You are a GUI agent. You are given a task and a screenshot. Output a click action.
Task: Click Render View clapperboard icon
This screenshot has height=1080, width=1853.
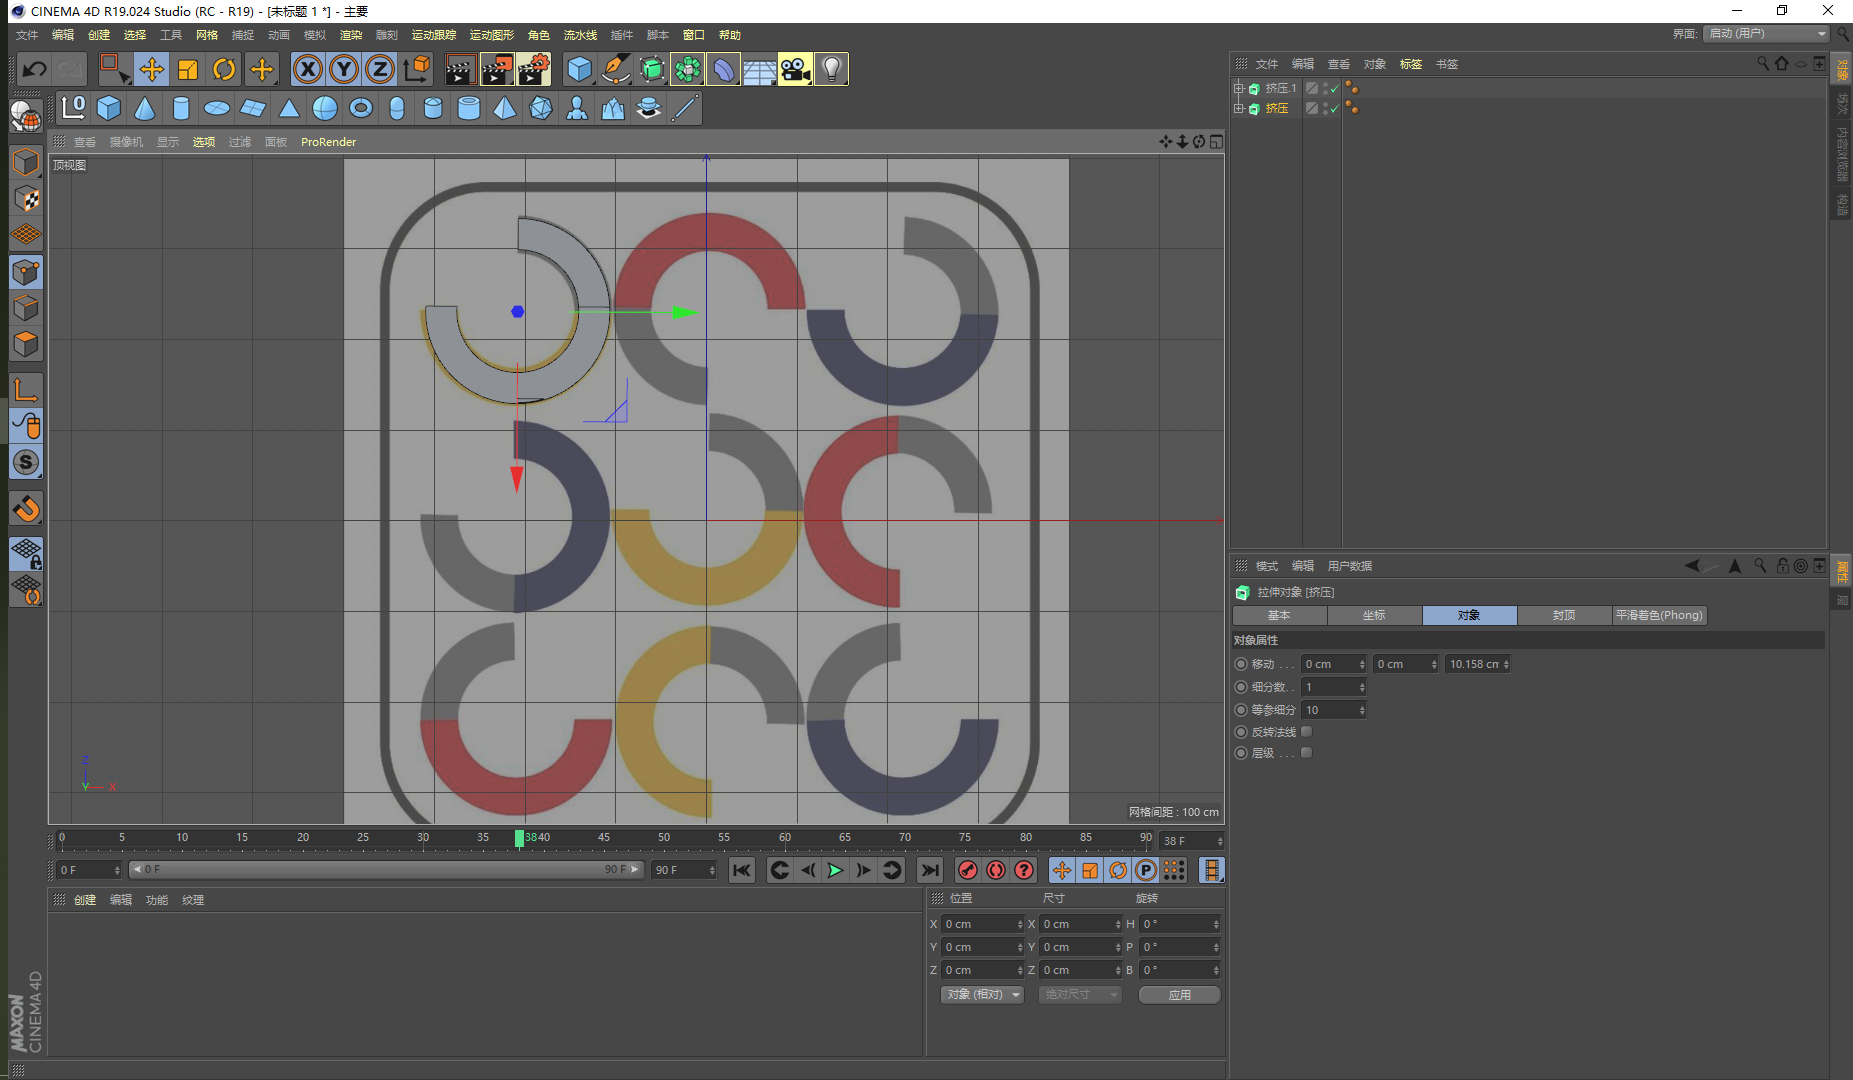pos(460,69)
